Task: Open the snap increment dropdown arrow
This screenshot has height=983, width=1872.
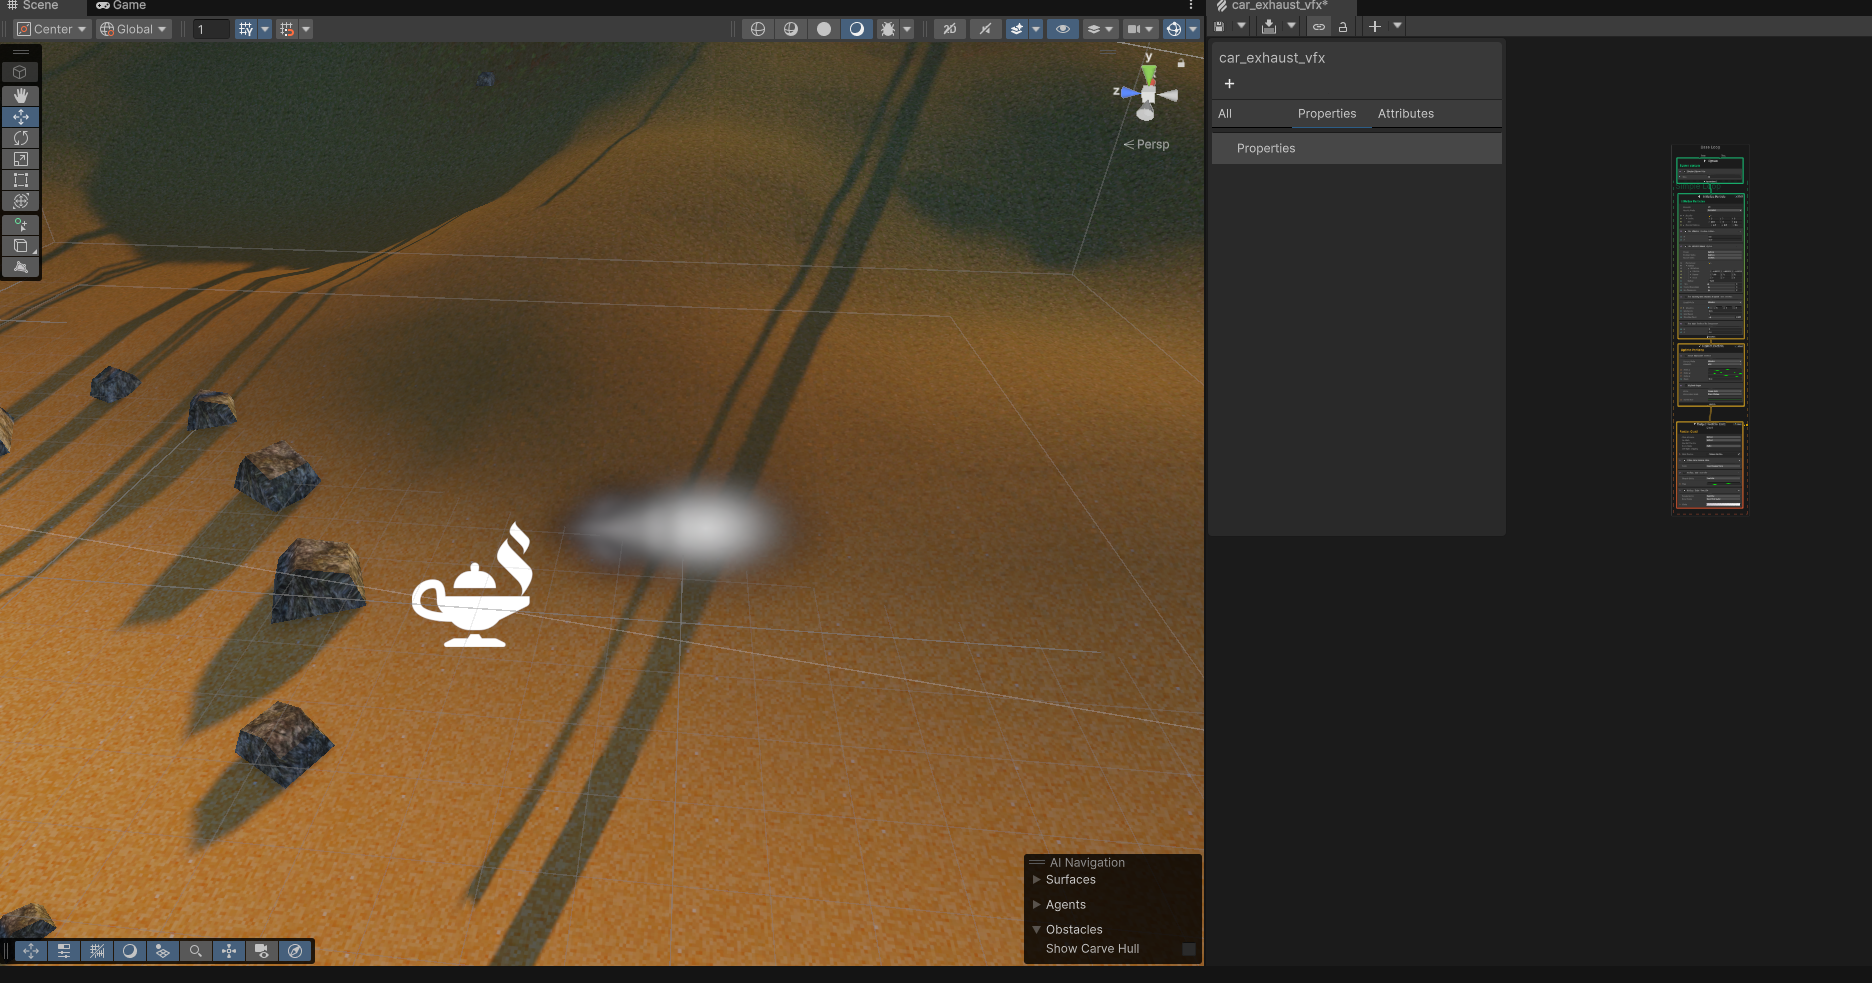Action: [306, 29]
